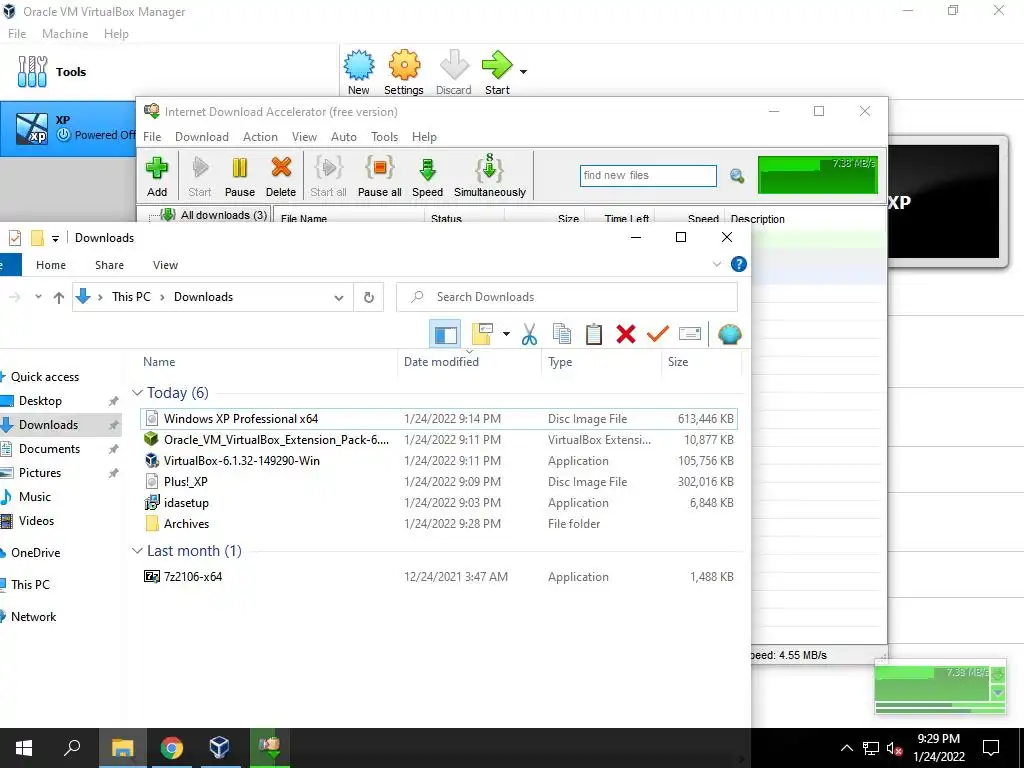Collapse the Last month (1) group

click(137, 551)
